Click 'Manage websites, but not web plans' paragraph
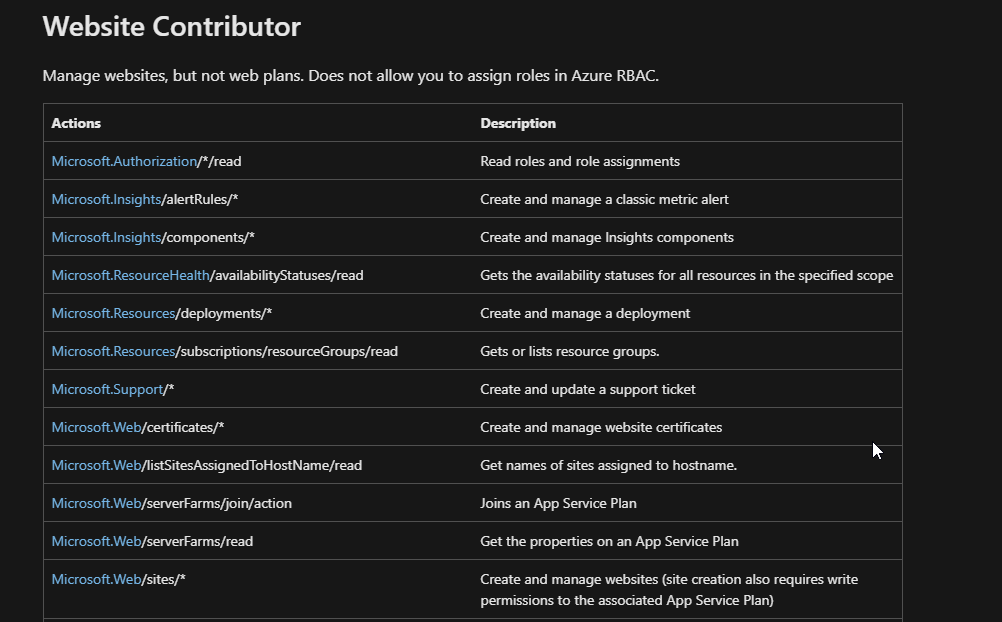Image resolution: width=1002 pixels, height=622 pixels. [351, 76]
